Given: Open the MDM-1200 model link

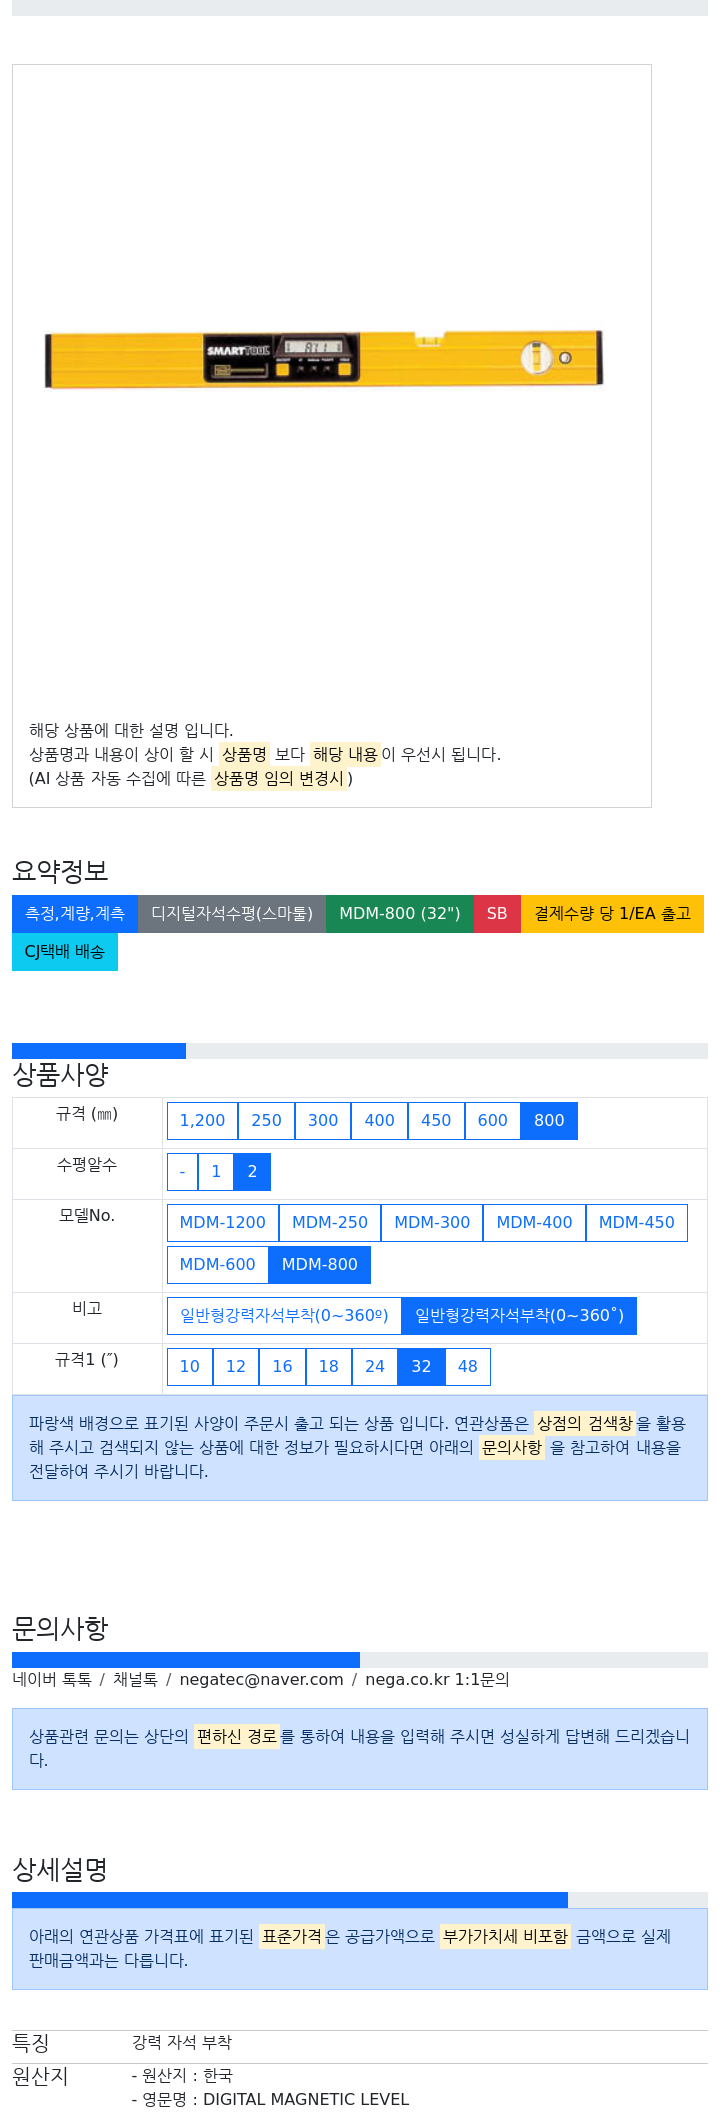Looking at the screenshot, I should 223,1222.
